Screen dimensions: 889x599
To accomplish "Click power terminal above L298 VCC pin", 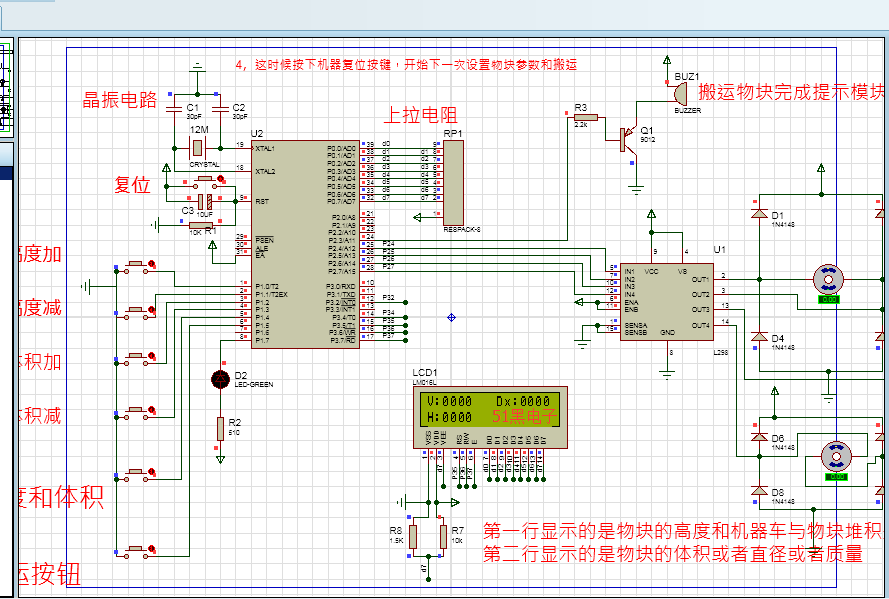I will (651, 215).
